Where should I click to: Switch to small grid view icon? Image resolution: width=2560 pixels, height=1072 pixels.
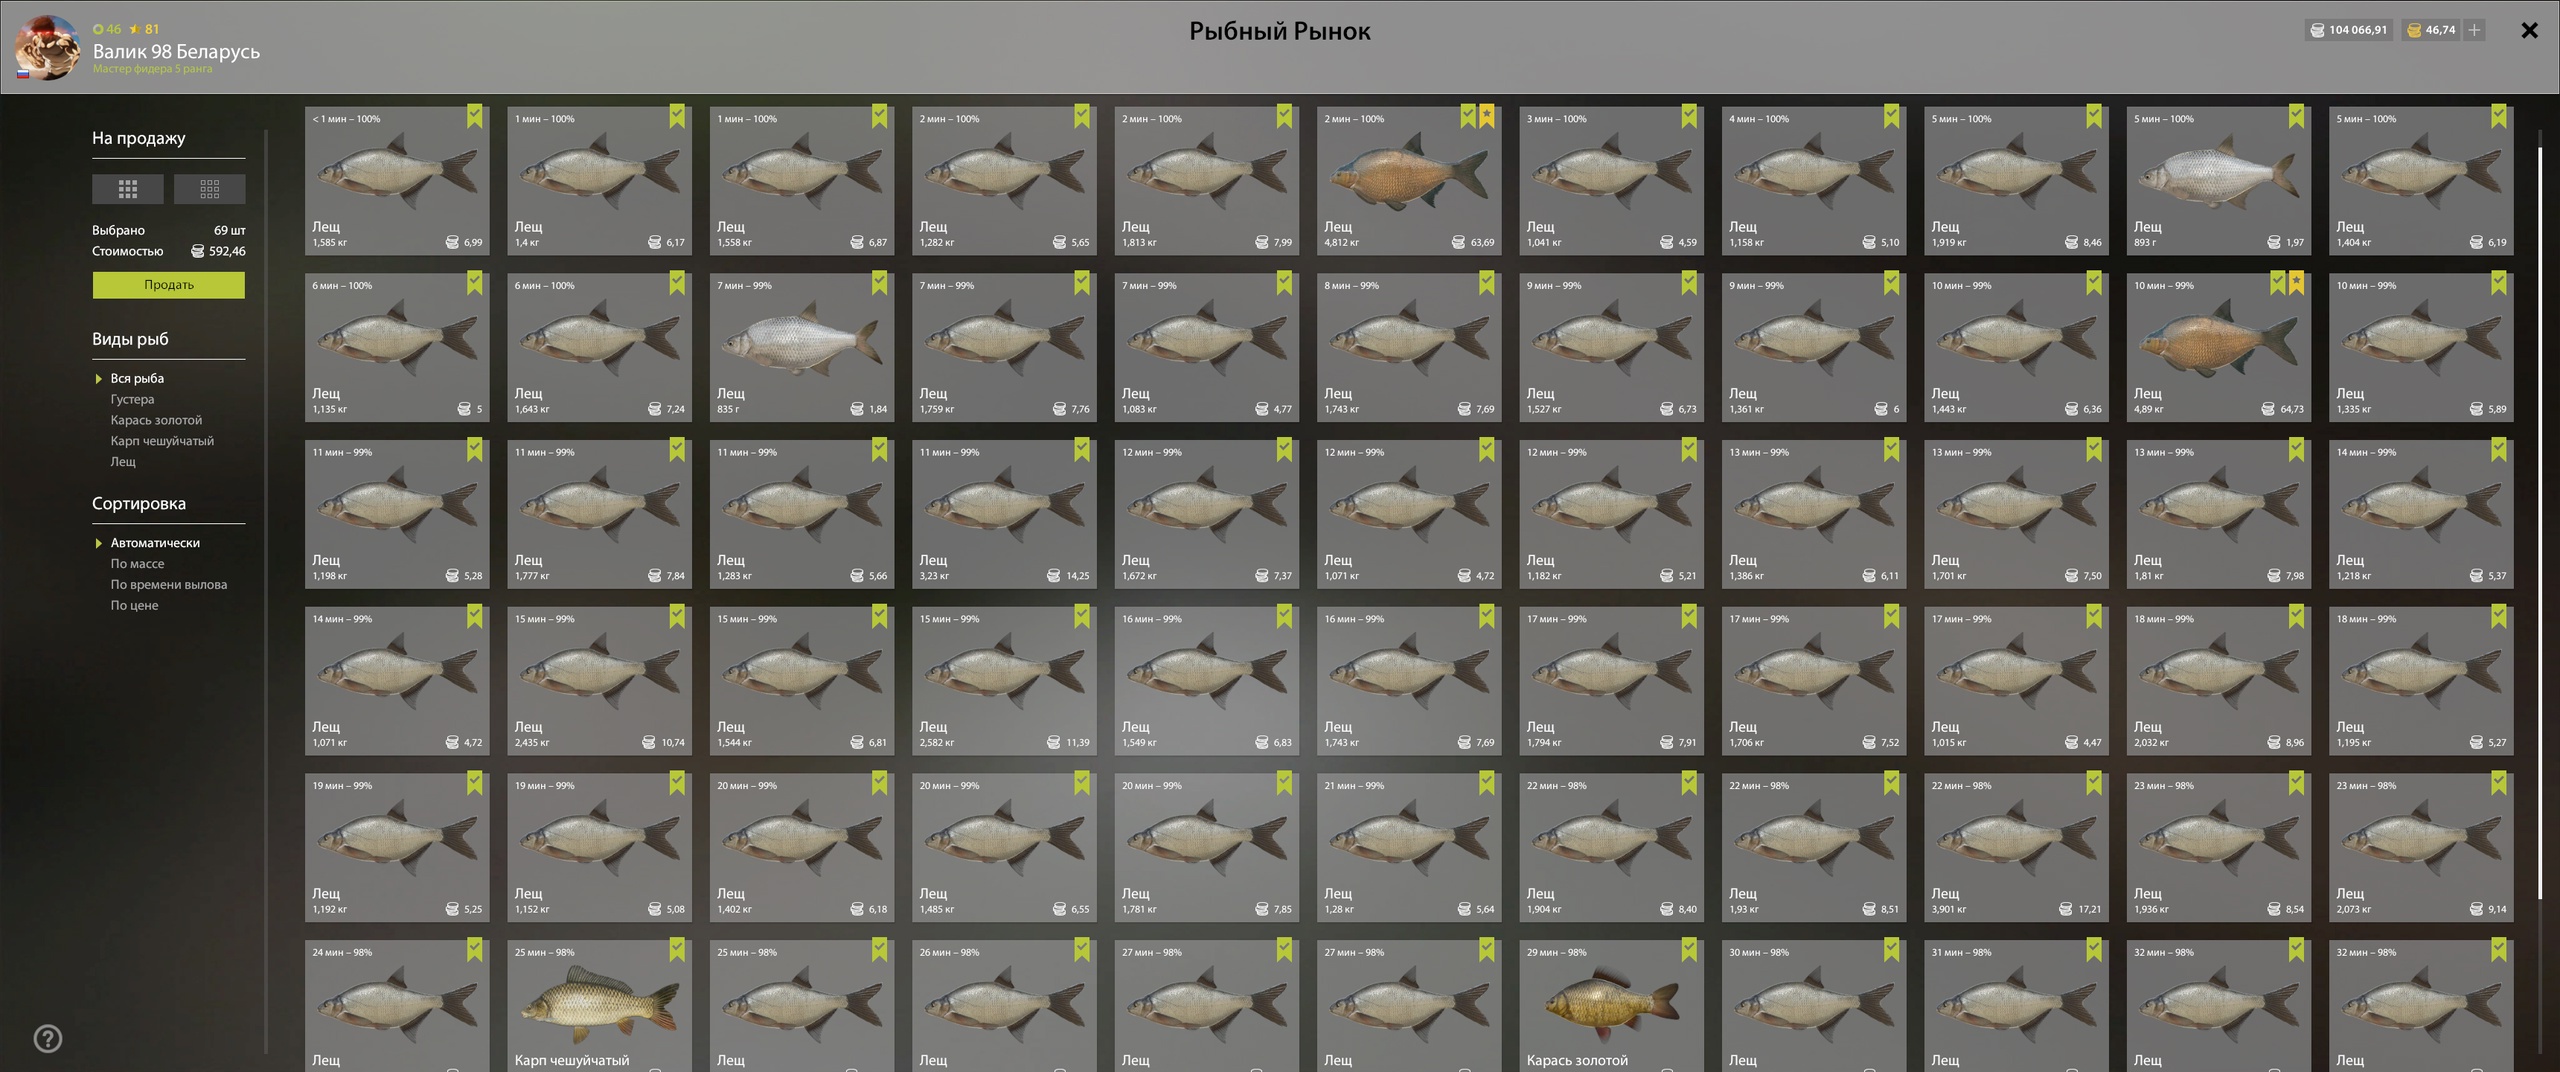209,189
